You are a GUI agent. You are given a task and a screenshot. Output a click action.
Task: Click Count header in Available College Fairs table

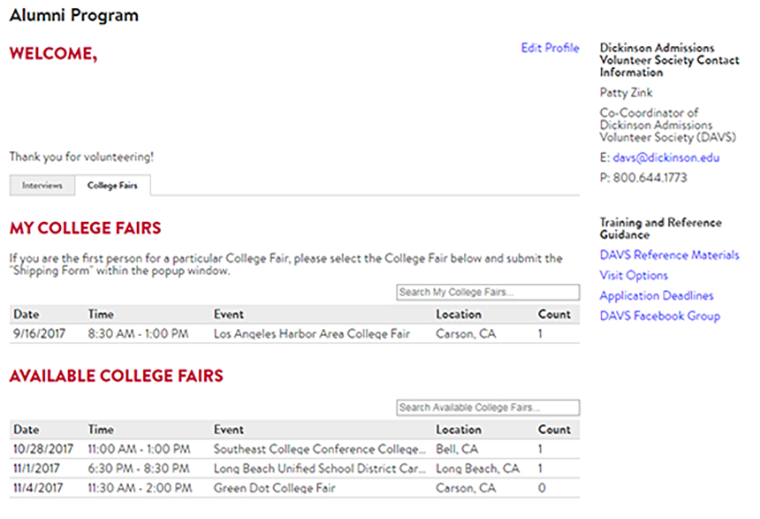tap(554, 430)
